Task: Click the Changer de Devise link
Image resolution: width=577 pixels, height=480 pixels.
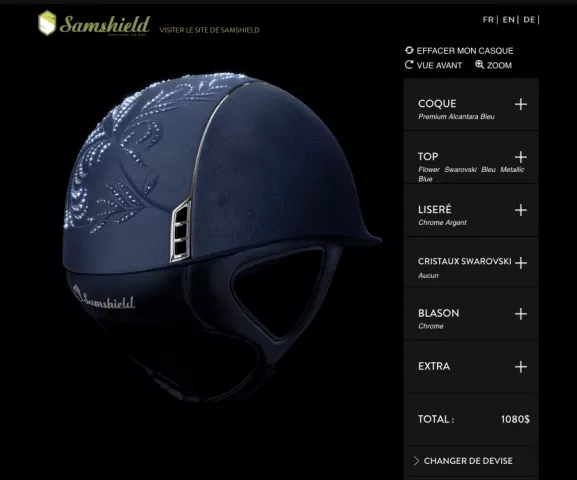Action: (468, 461)
